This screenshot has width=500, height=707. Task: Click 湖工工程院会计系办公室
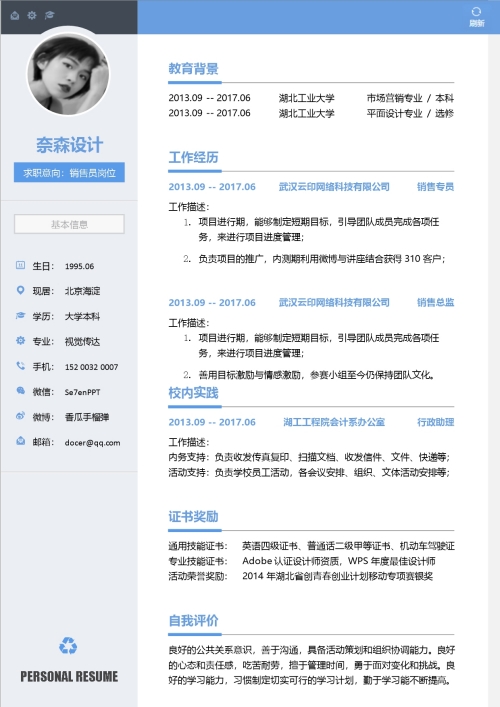[x=334, y=422]
